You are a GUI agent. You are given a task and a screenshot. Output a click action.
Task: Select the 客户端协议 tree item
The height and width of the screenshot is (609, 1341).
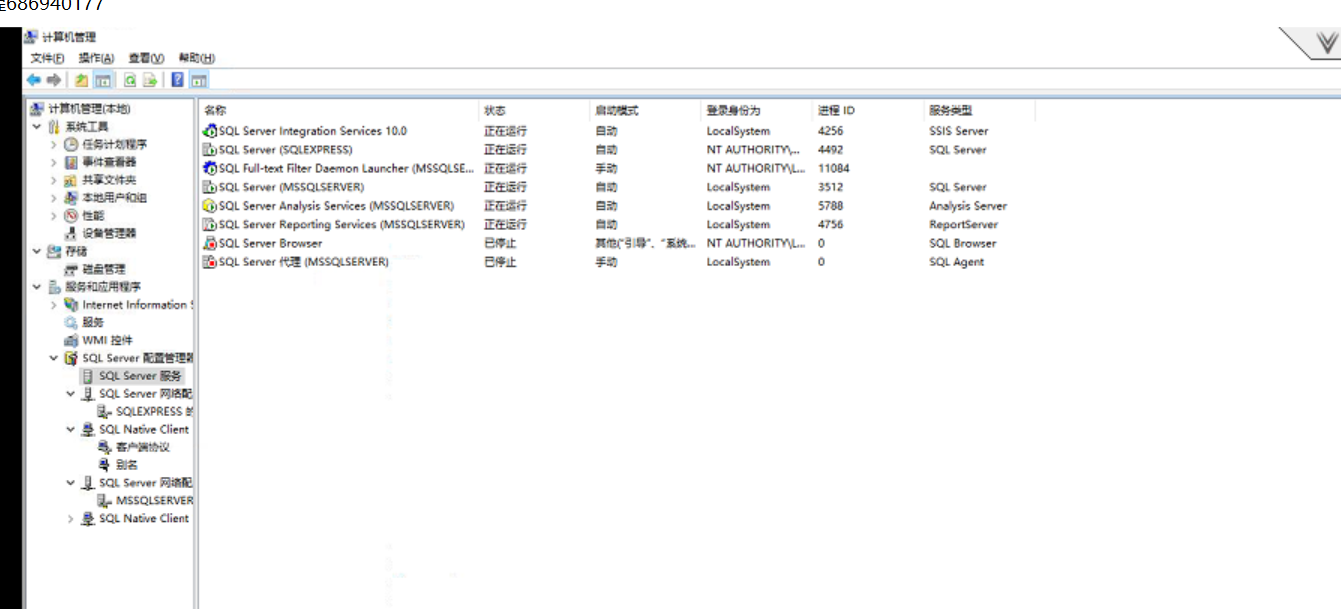tap(143, 447)
